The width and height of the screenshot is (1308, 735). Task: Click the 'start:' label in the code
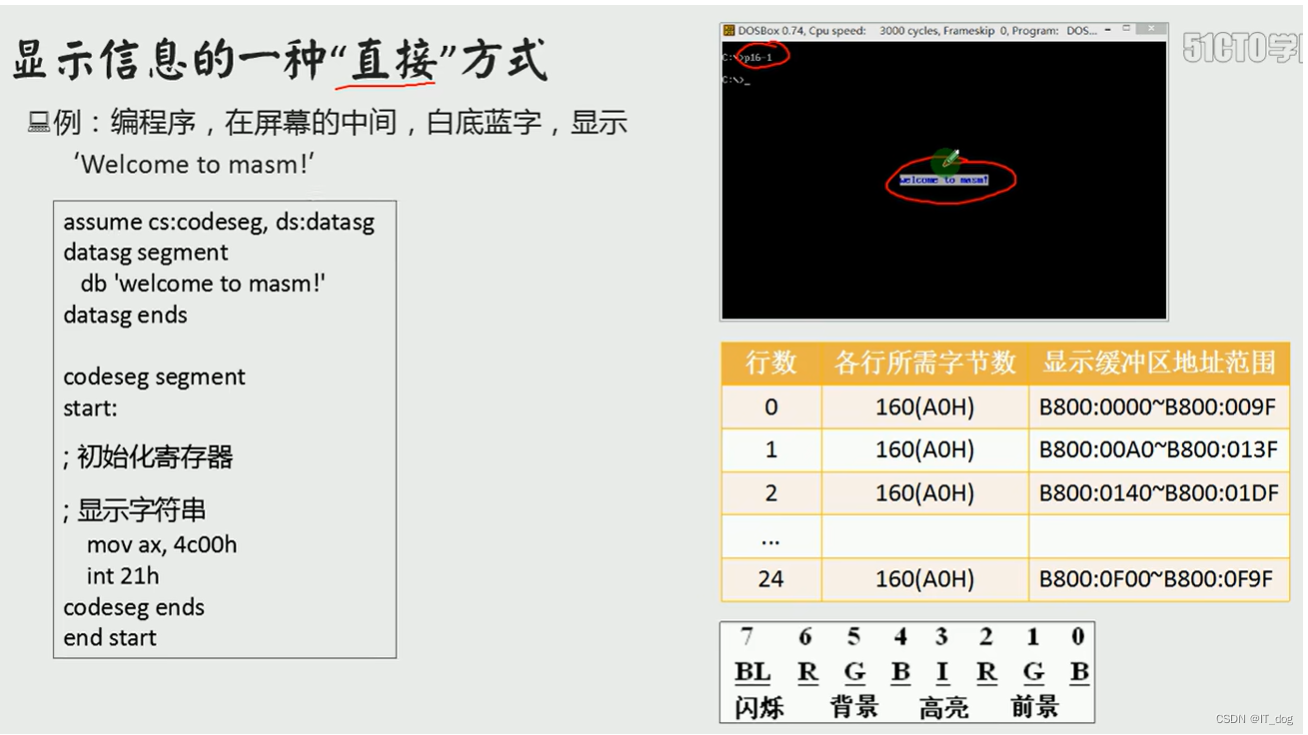(x=90, y=408)
